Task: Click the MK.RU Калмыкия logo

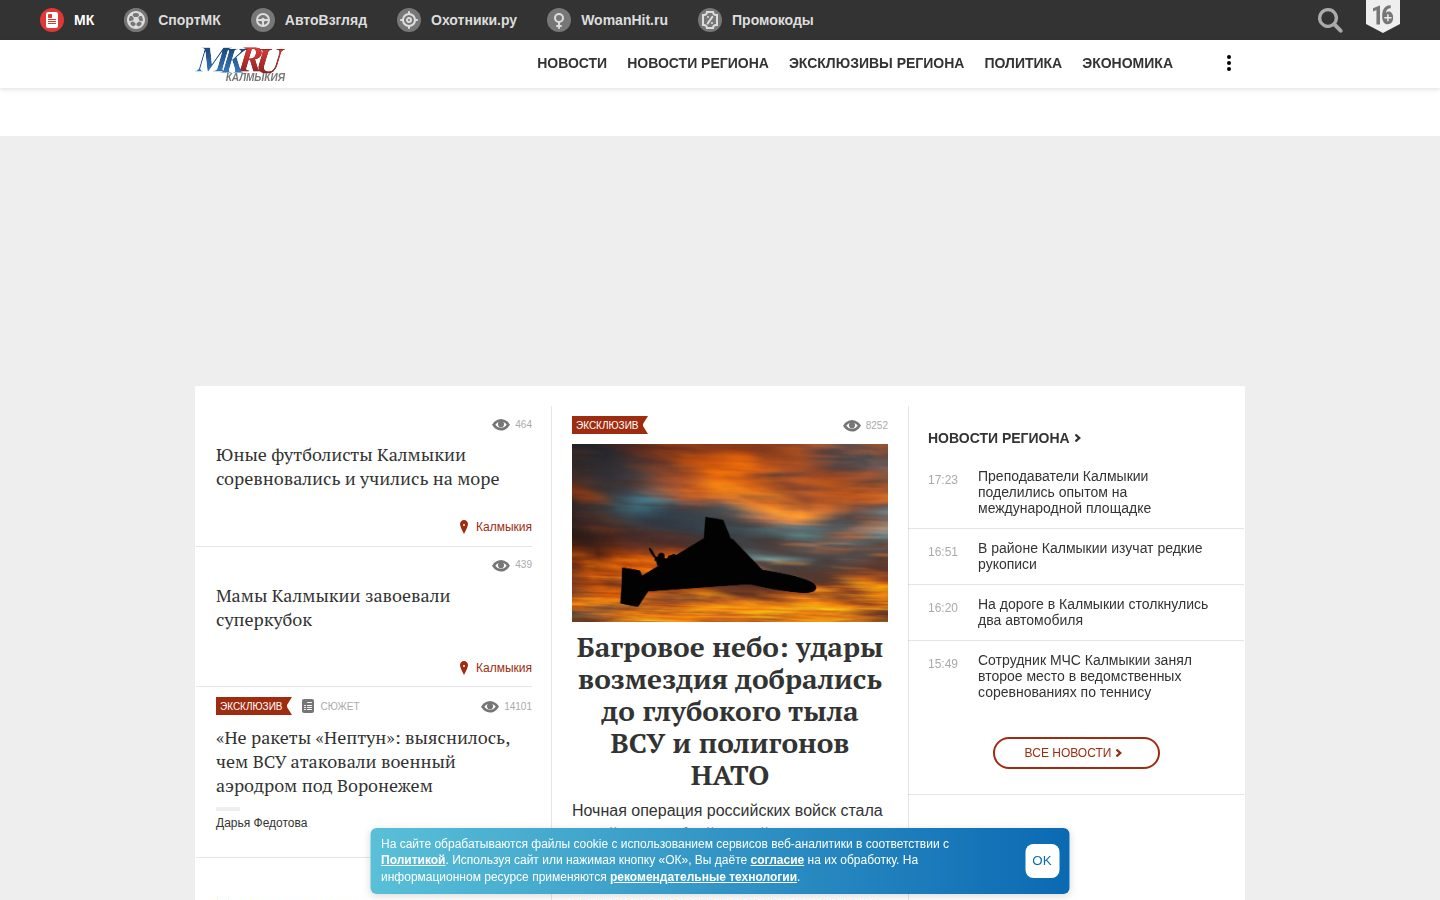Action: (241, 64)
